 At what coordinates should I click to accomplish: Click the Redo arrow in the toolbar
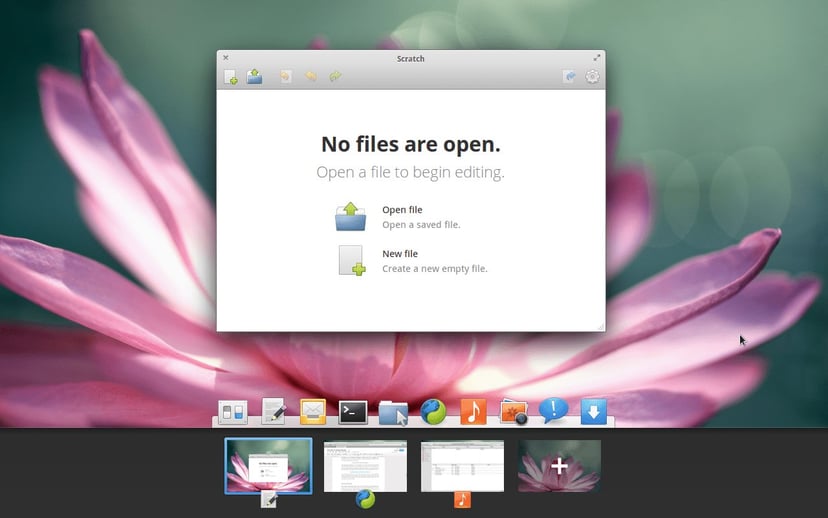pyautogui.click(x=335, y=77)
